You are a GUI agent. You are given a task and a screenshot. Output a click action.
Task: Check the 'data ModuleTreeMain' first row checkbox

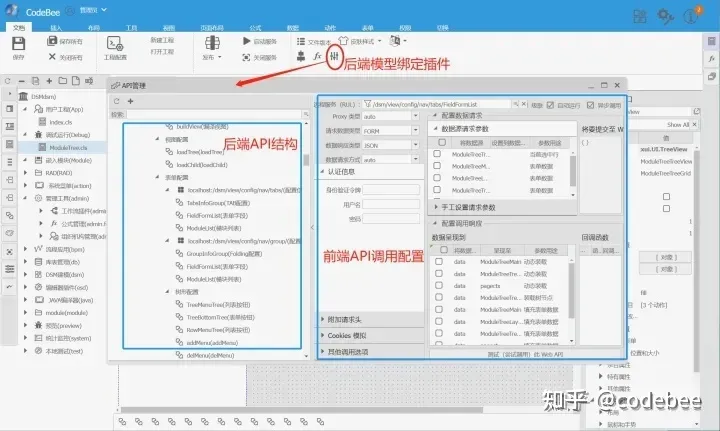click(439, 261)
